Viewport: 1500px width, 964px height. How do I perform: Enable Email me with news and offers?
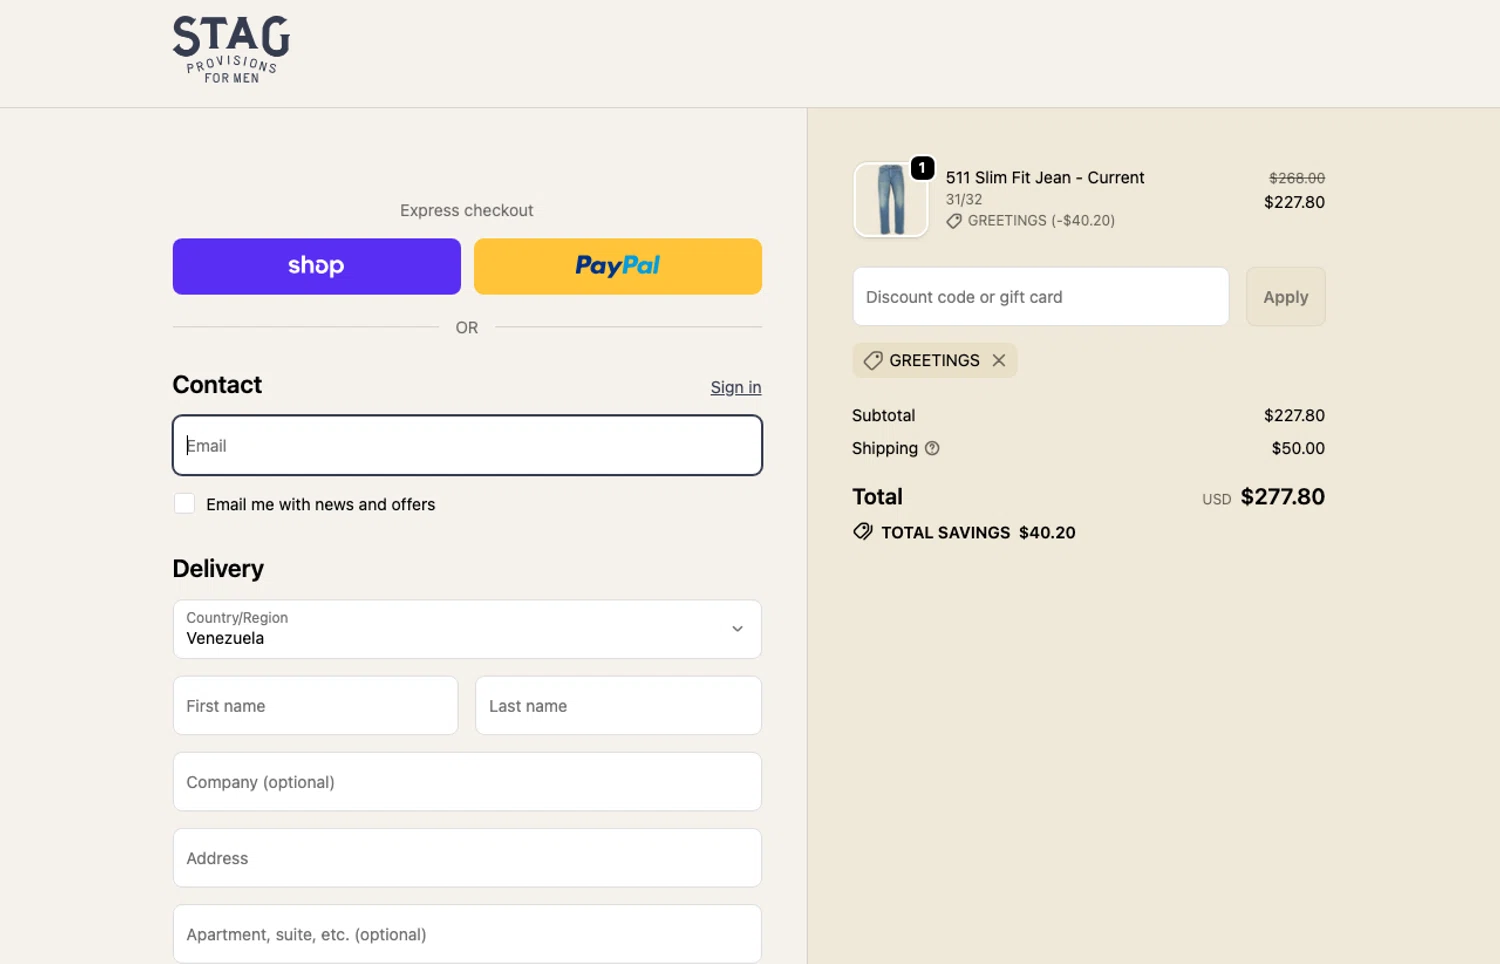[184, 503]
